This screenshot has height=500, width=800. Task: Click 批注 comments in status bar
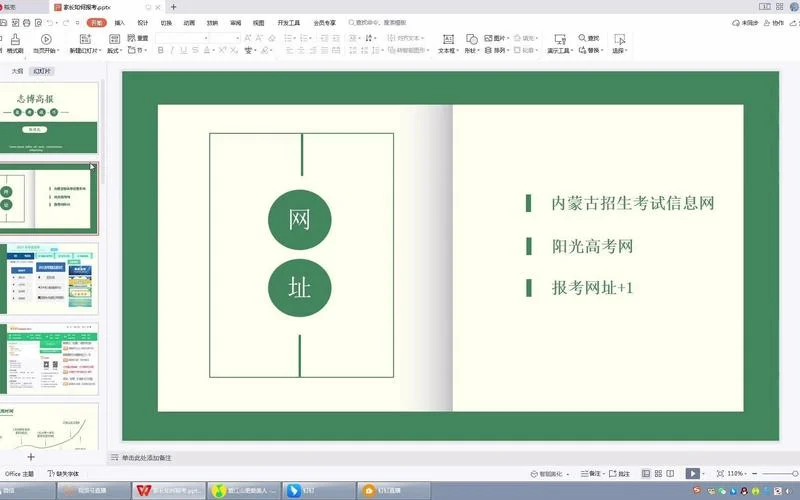point(619,474)
